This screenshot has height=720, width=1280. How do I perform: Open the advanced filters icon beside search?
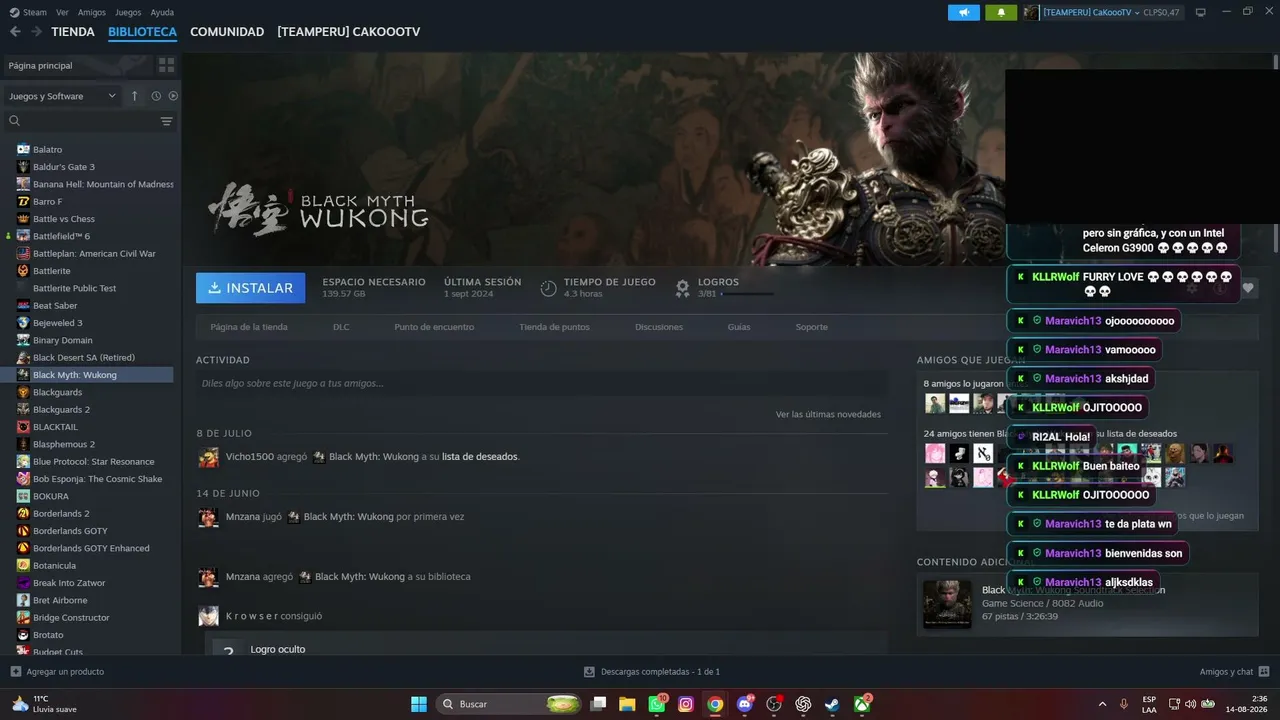[167, 121]
